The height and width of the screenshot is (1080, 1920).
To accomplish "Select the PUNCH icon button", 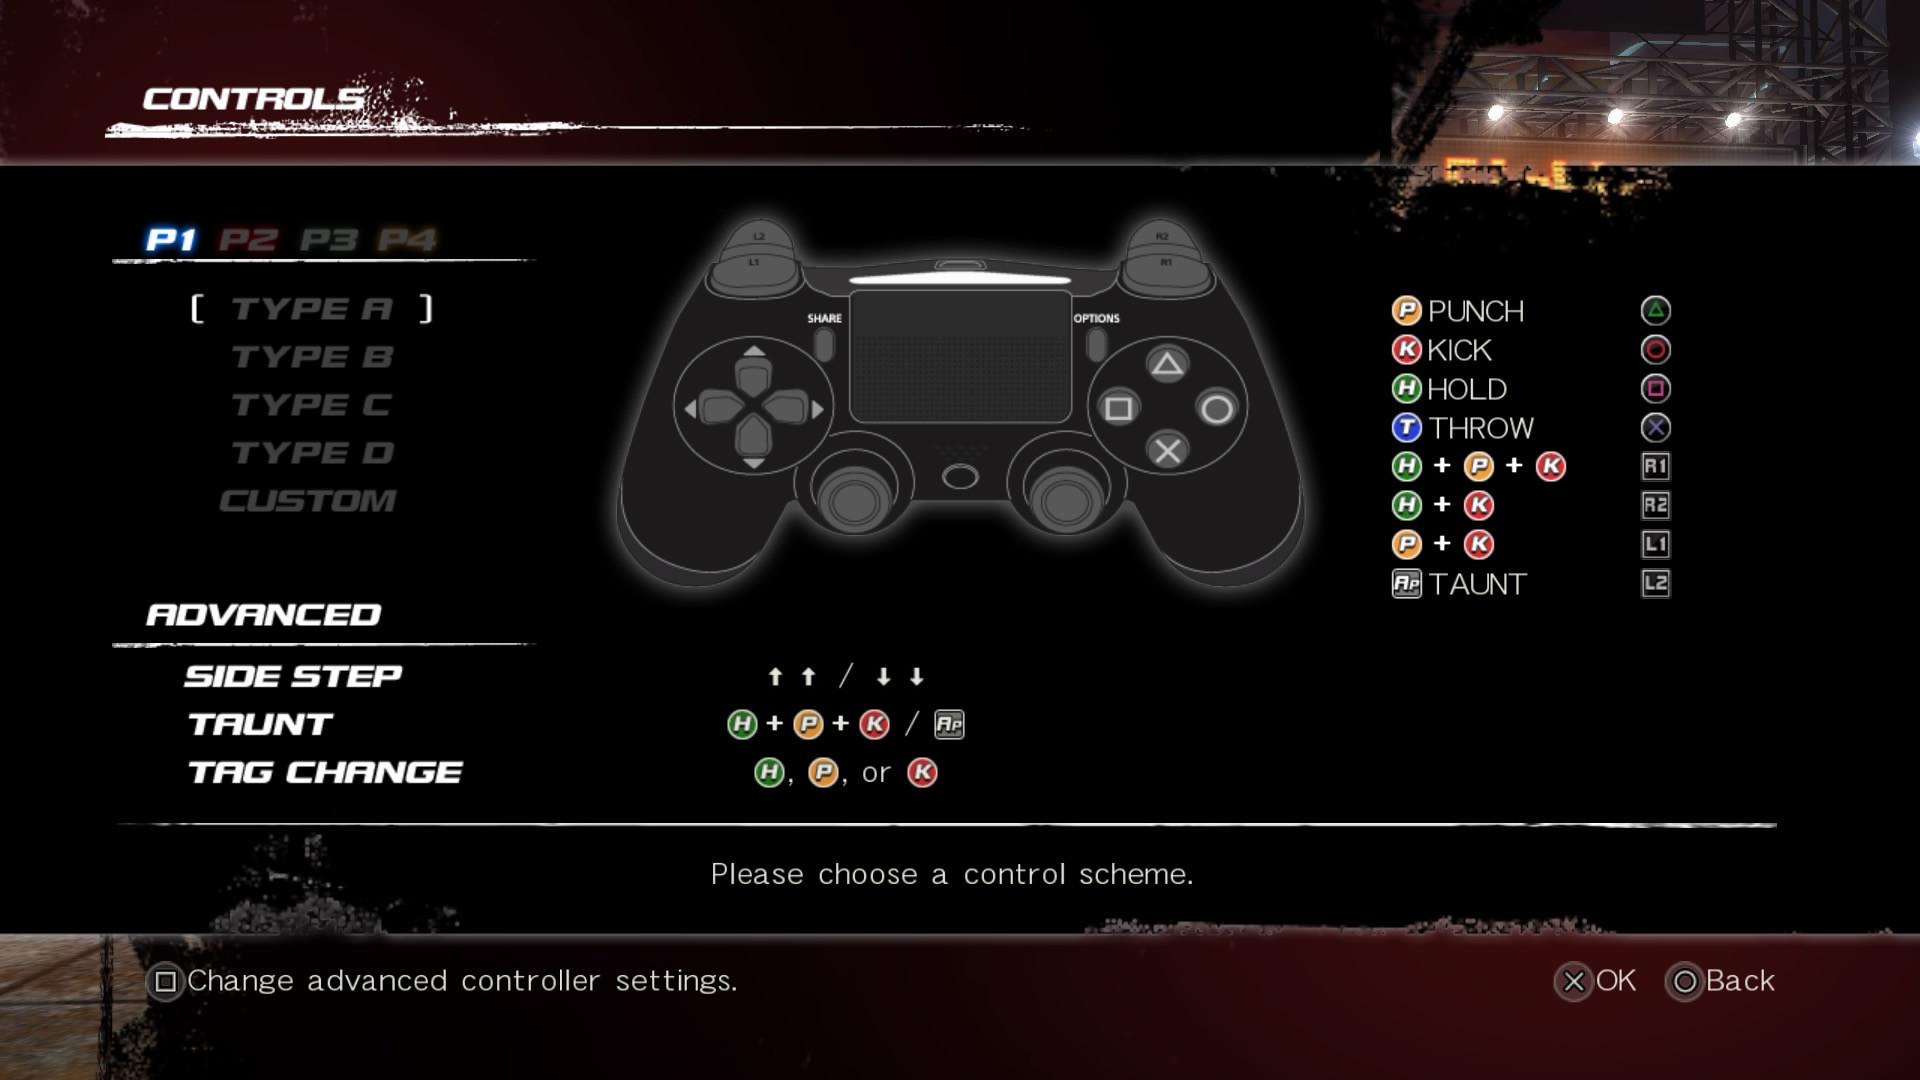I will [1403, 310].
